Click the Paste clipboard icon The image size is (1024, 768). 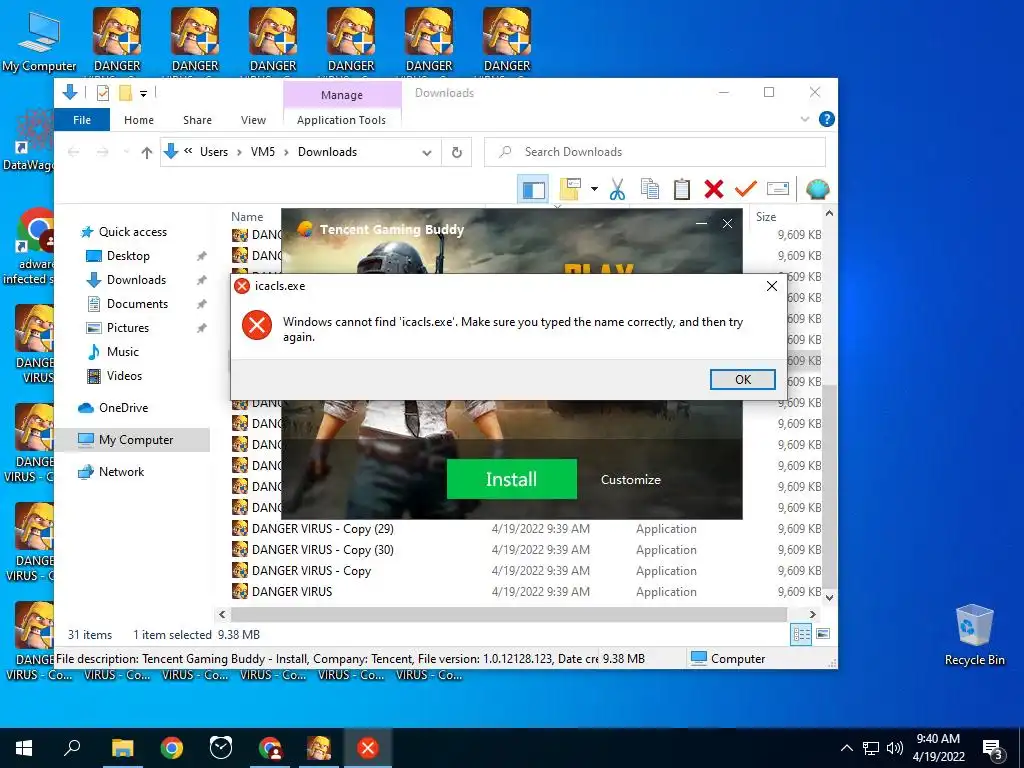[681, 189]
